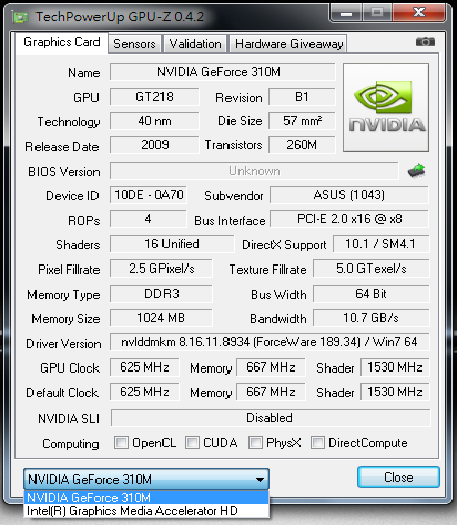Click the camera screenshot icon
Screen dimensions: 462x530
pyautogui.click(x=425, y=42)
